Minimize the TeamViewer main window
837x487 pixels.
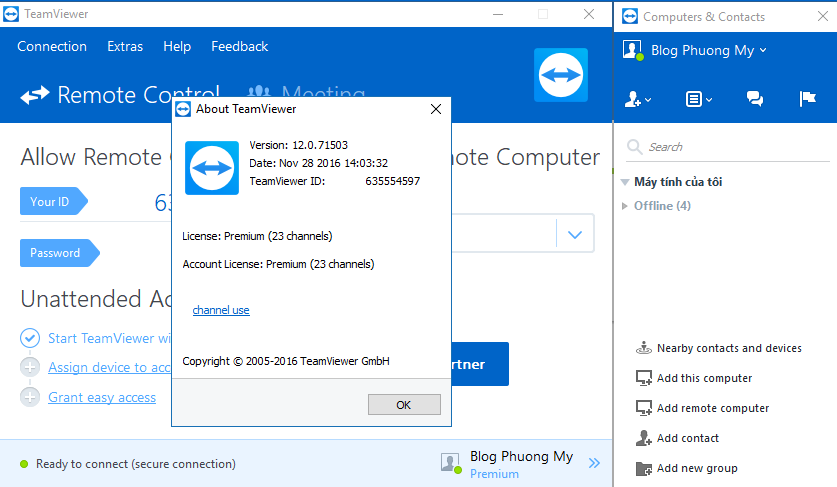(x=498, y=14)
